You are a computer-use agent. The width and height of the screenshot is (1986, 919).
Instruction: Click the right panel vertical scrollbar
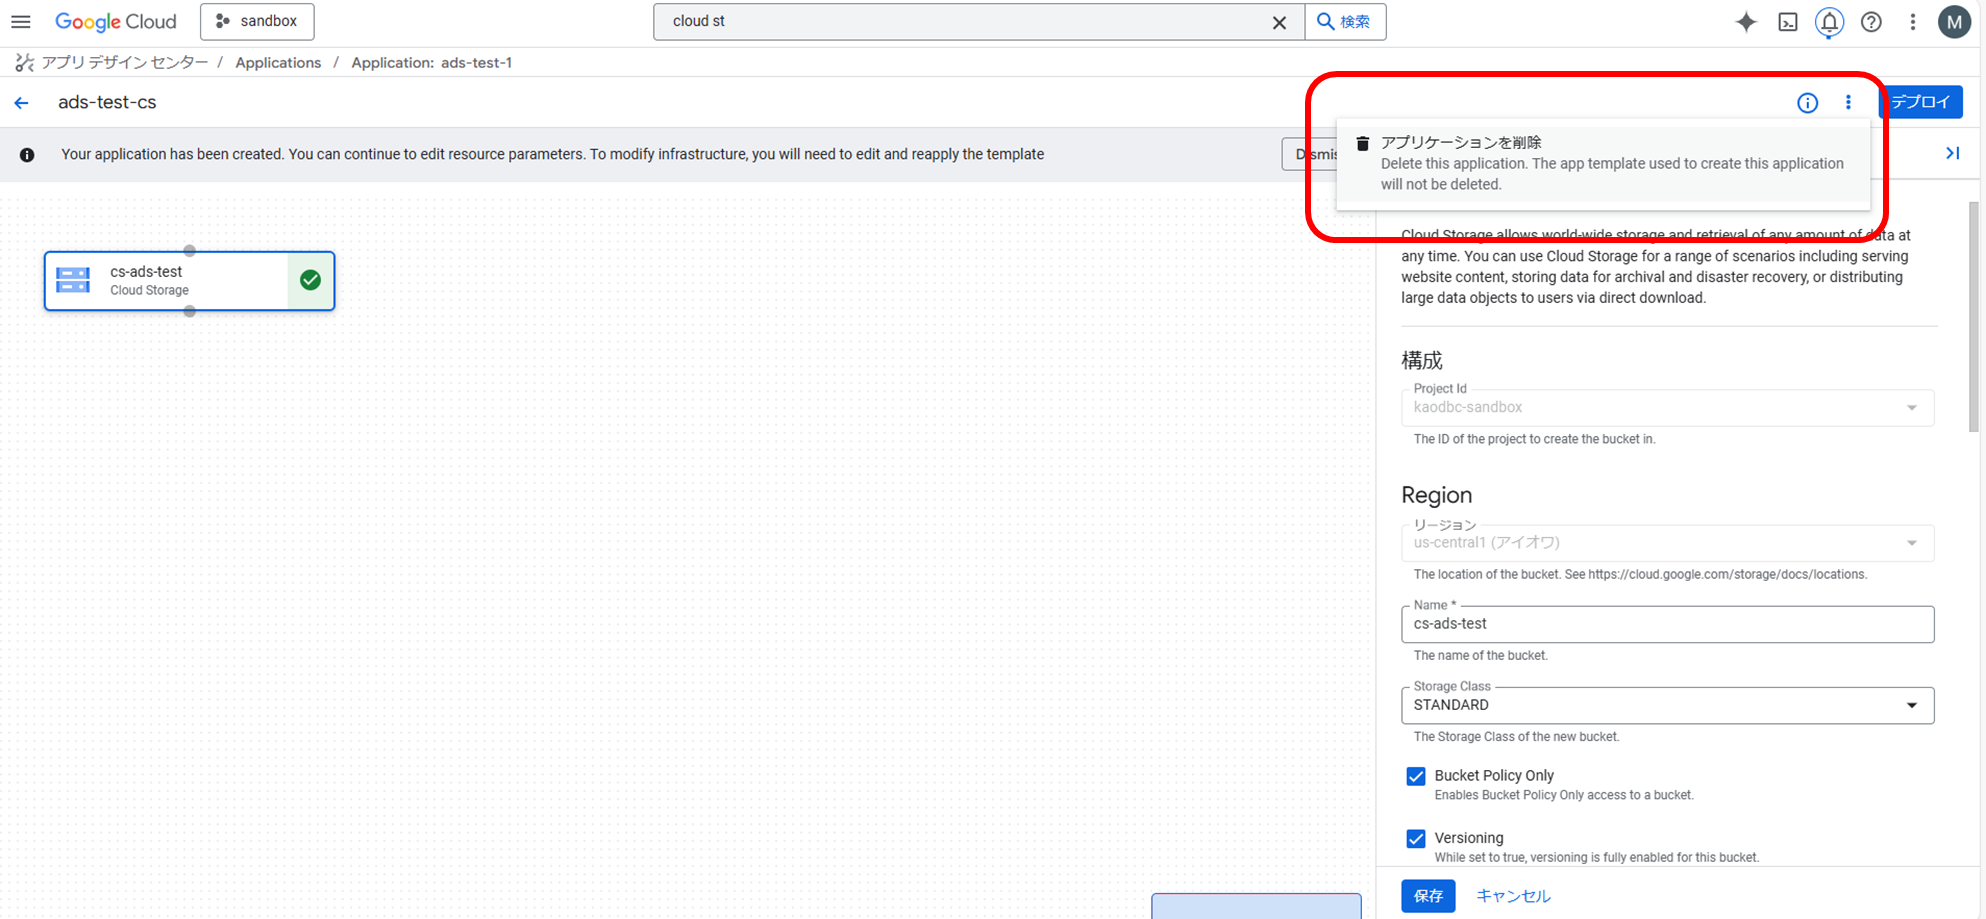[1974, 317]
